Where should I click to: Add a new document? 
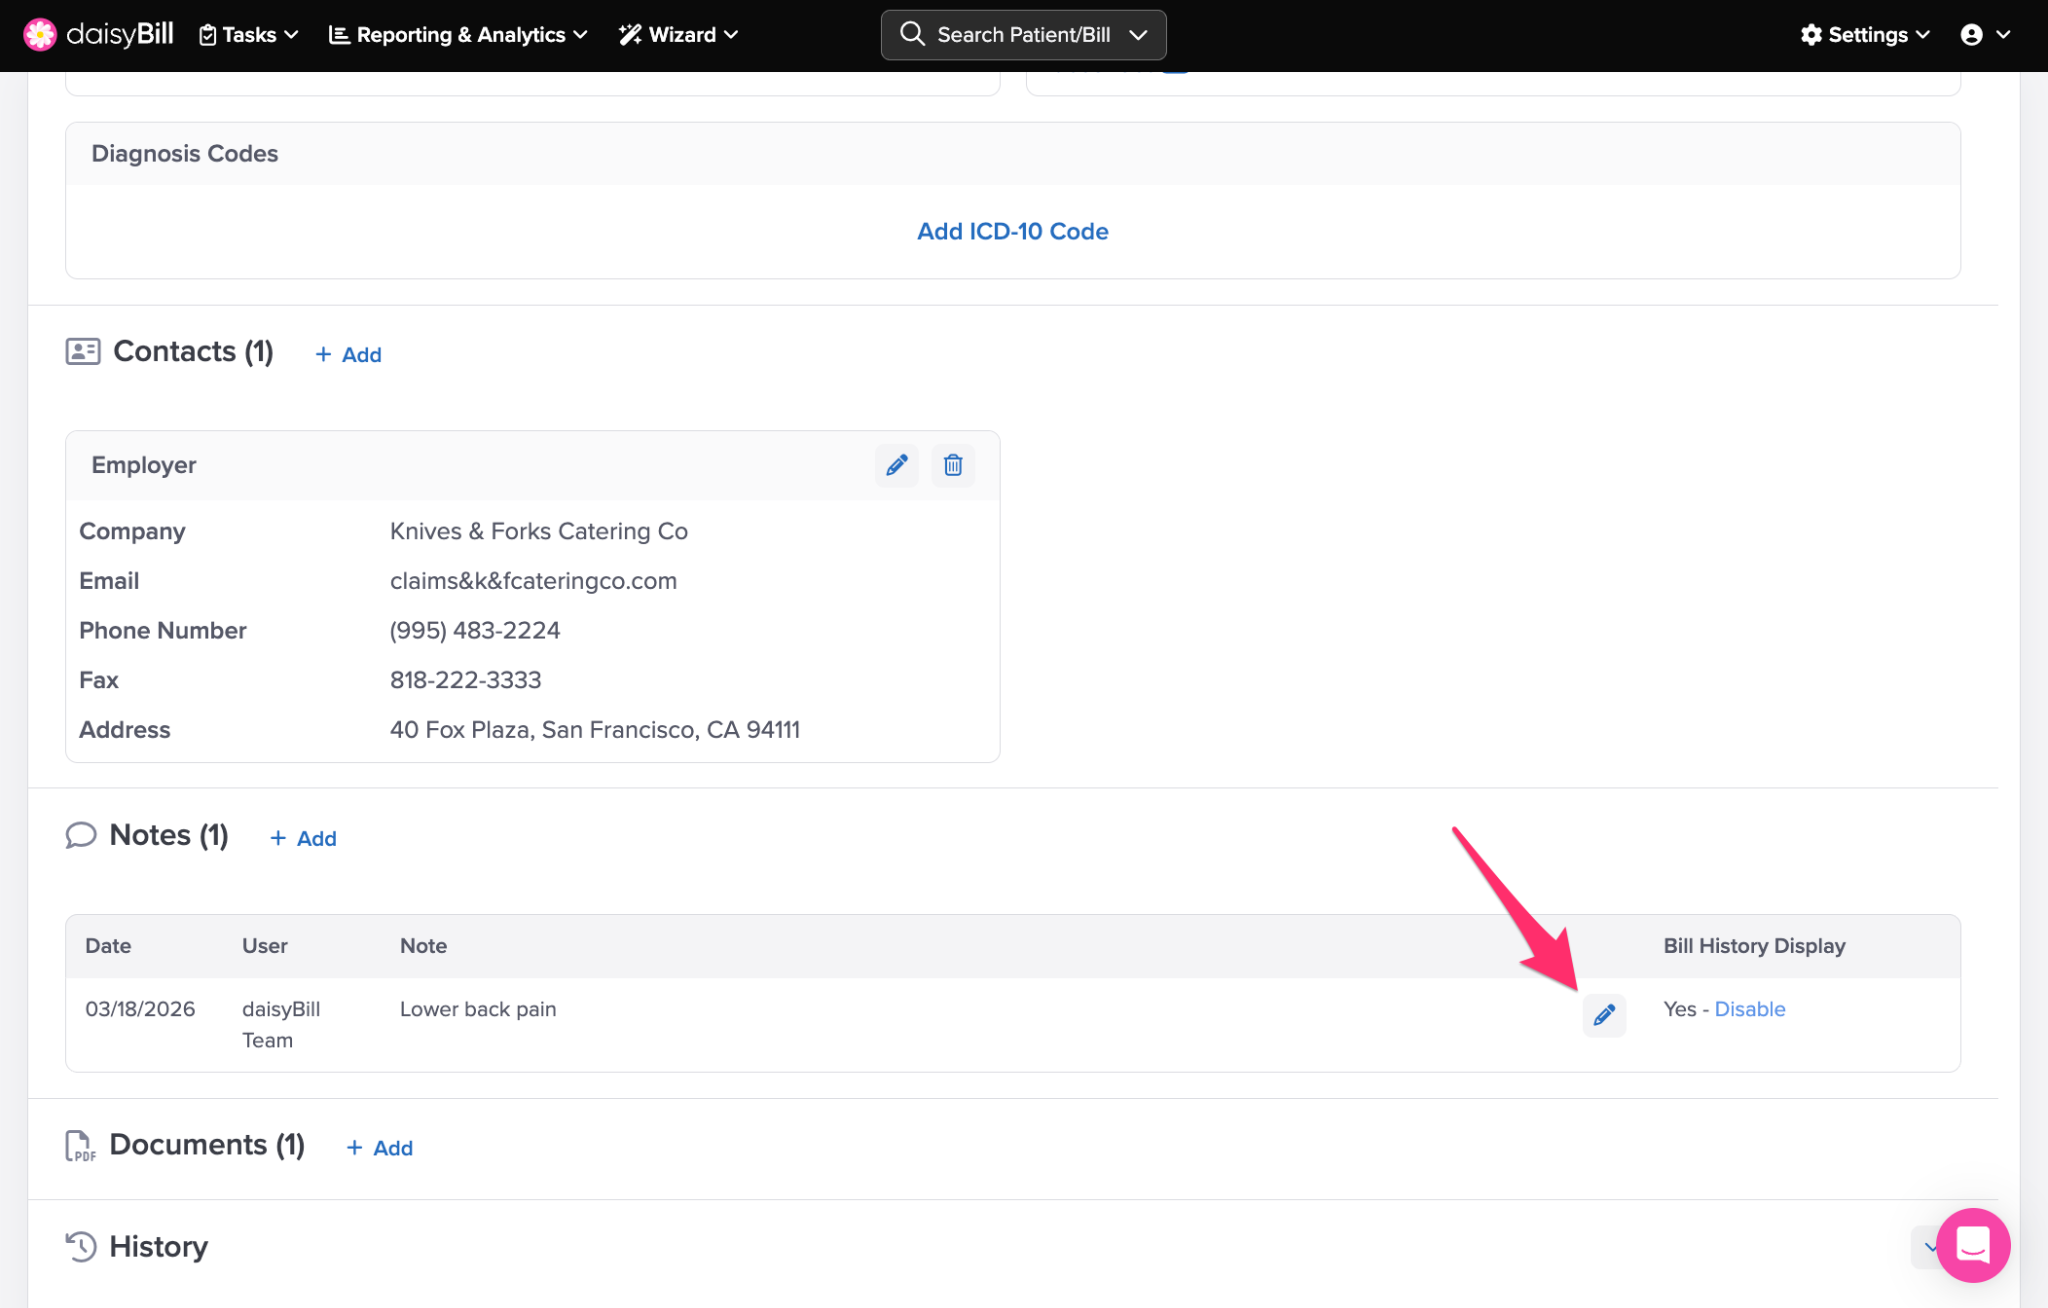380,1148
